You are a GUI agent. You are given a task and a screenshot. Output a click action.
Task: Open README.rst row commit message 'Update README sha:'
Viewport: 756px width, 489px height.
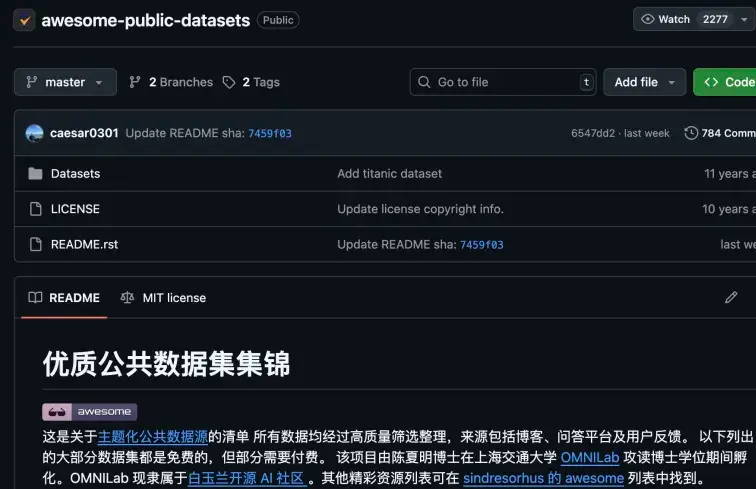click(397, 244)
